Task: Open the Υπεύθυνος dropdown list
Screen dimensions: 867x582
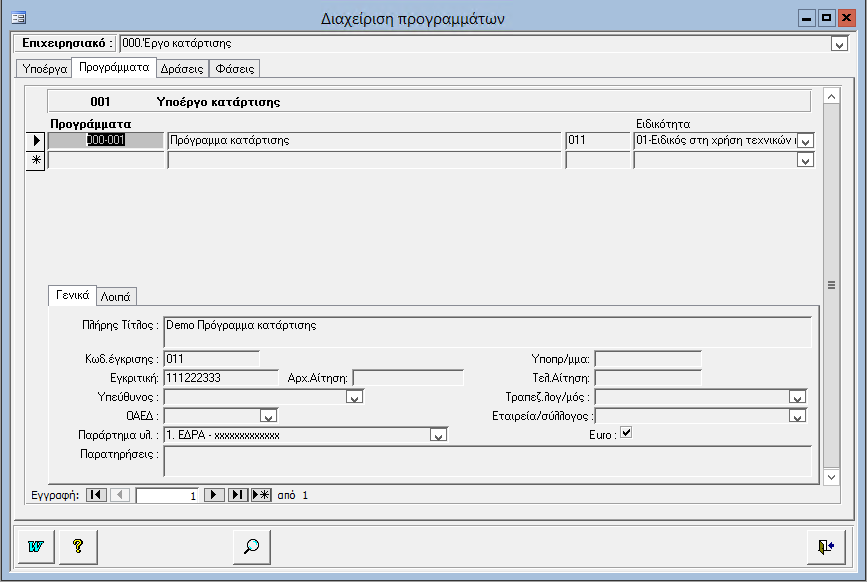Action: click(353, 397)
